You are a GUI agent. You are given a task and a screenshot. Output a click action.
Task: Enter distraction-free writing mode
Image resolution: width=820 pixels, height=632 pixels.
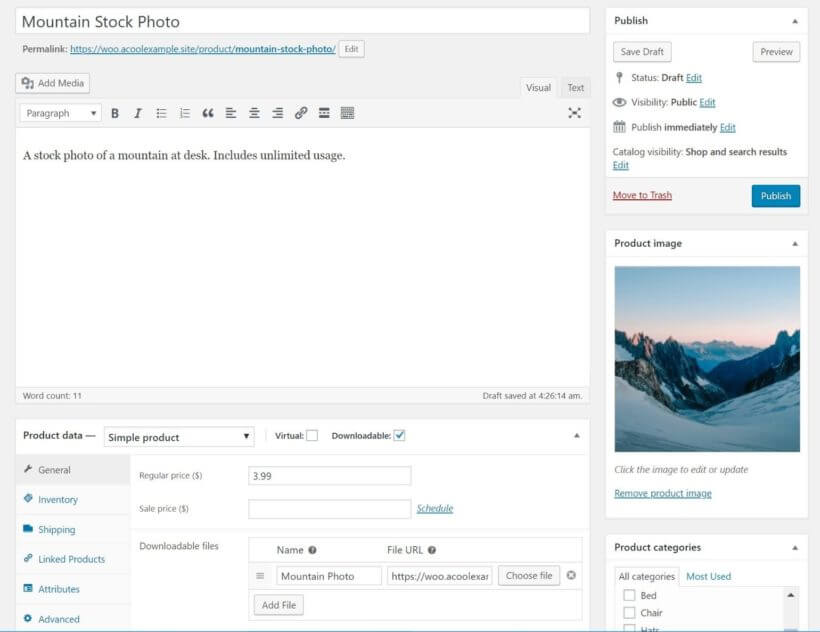575,113
